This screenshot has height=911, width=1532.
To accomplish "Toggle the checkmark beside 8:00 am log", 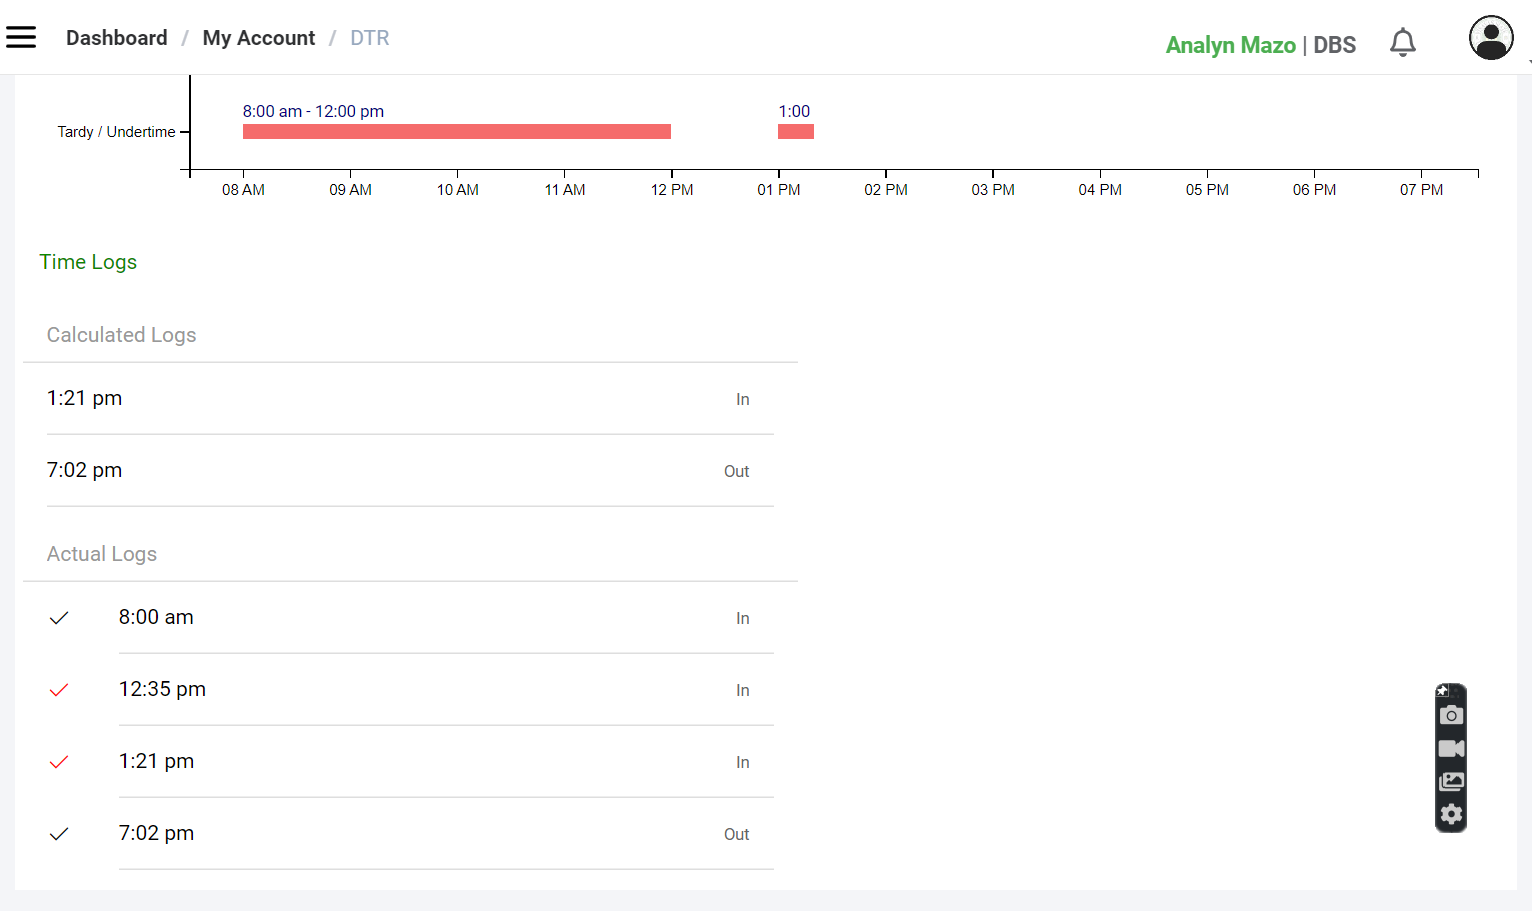I will pyautogui.click(x=59, y=618).
